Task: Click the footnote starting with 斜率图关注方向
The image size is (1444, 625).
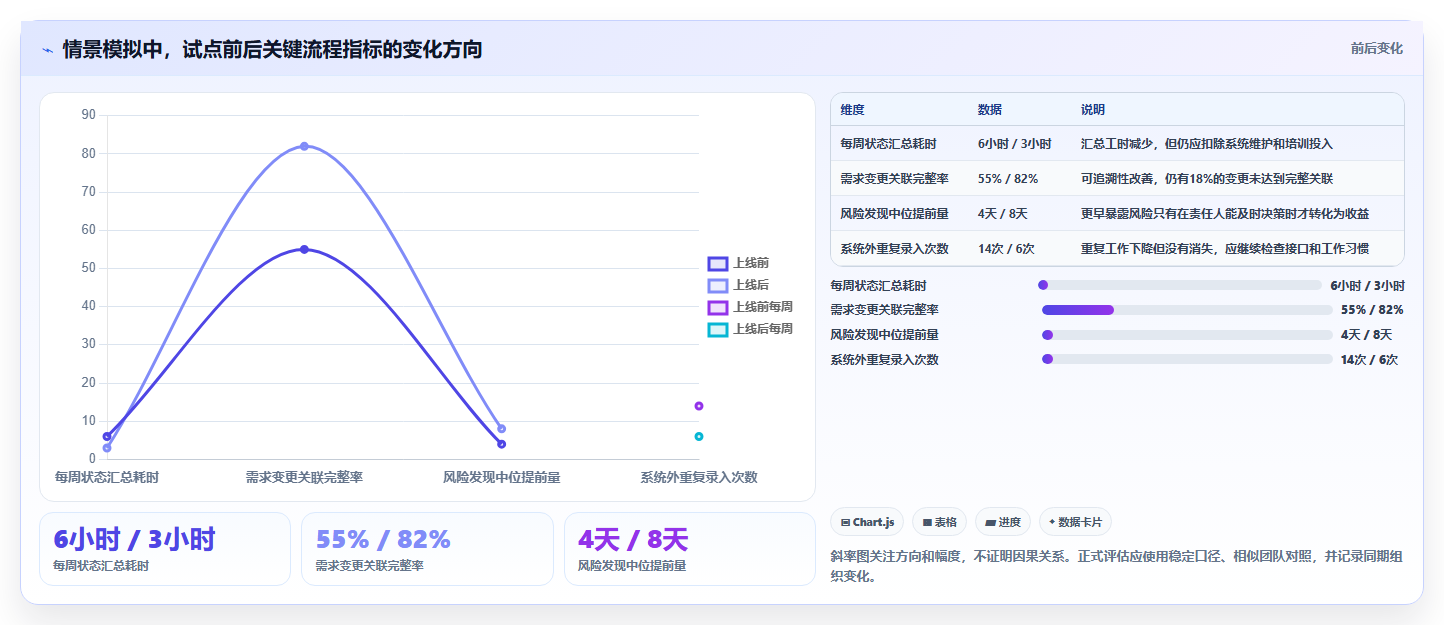Action: 1117,566
